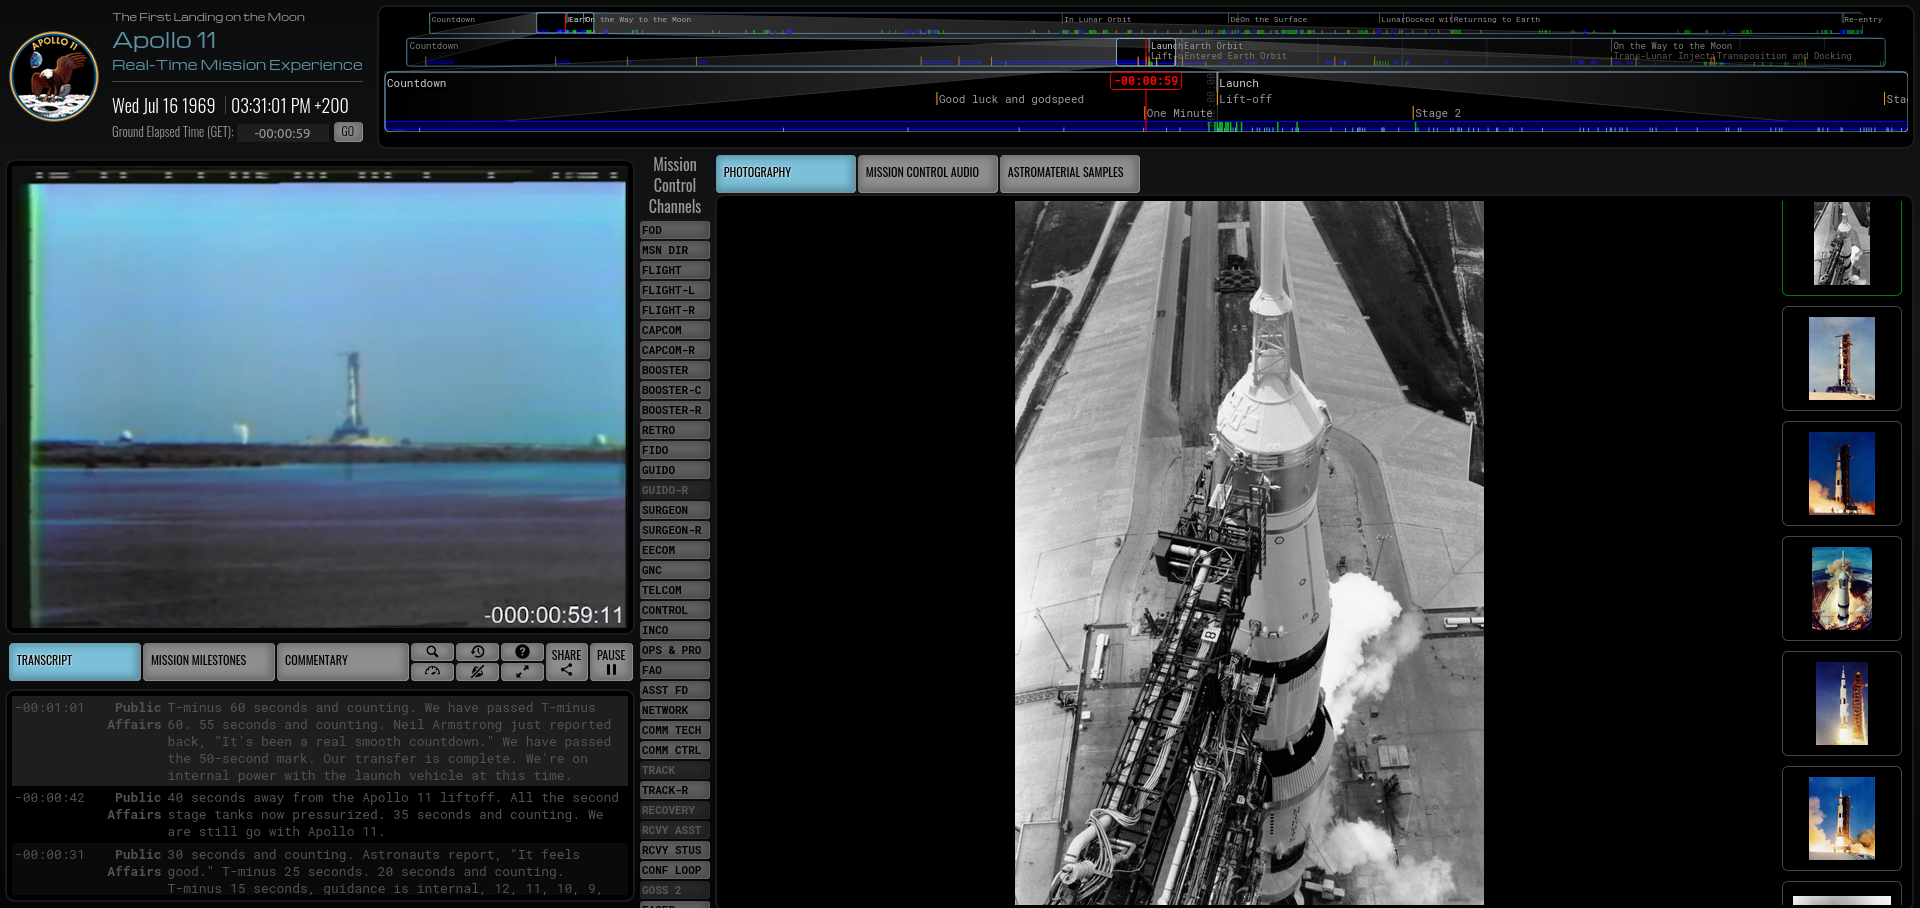
Task: Pick the BOOSTER-R channel
Action: pyautogui.click(x=675, y=410)
